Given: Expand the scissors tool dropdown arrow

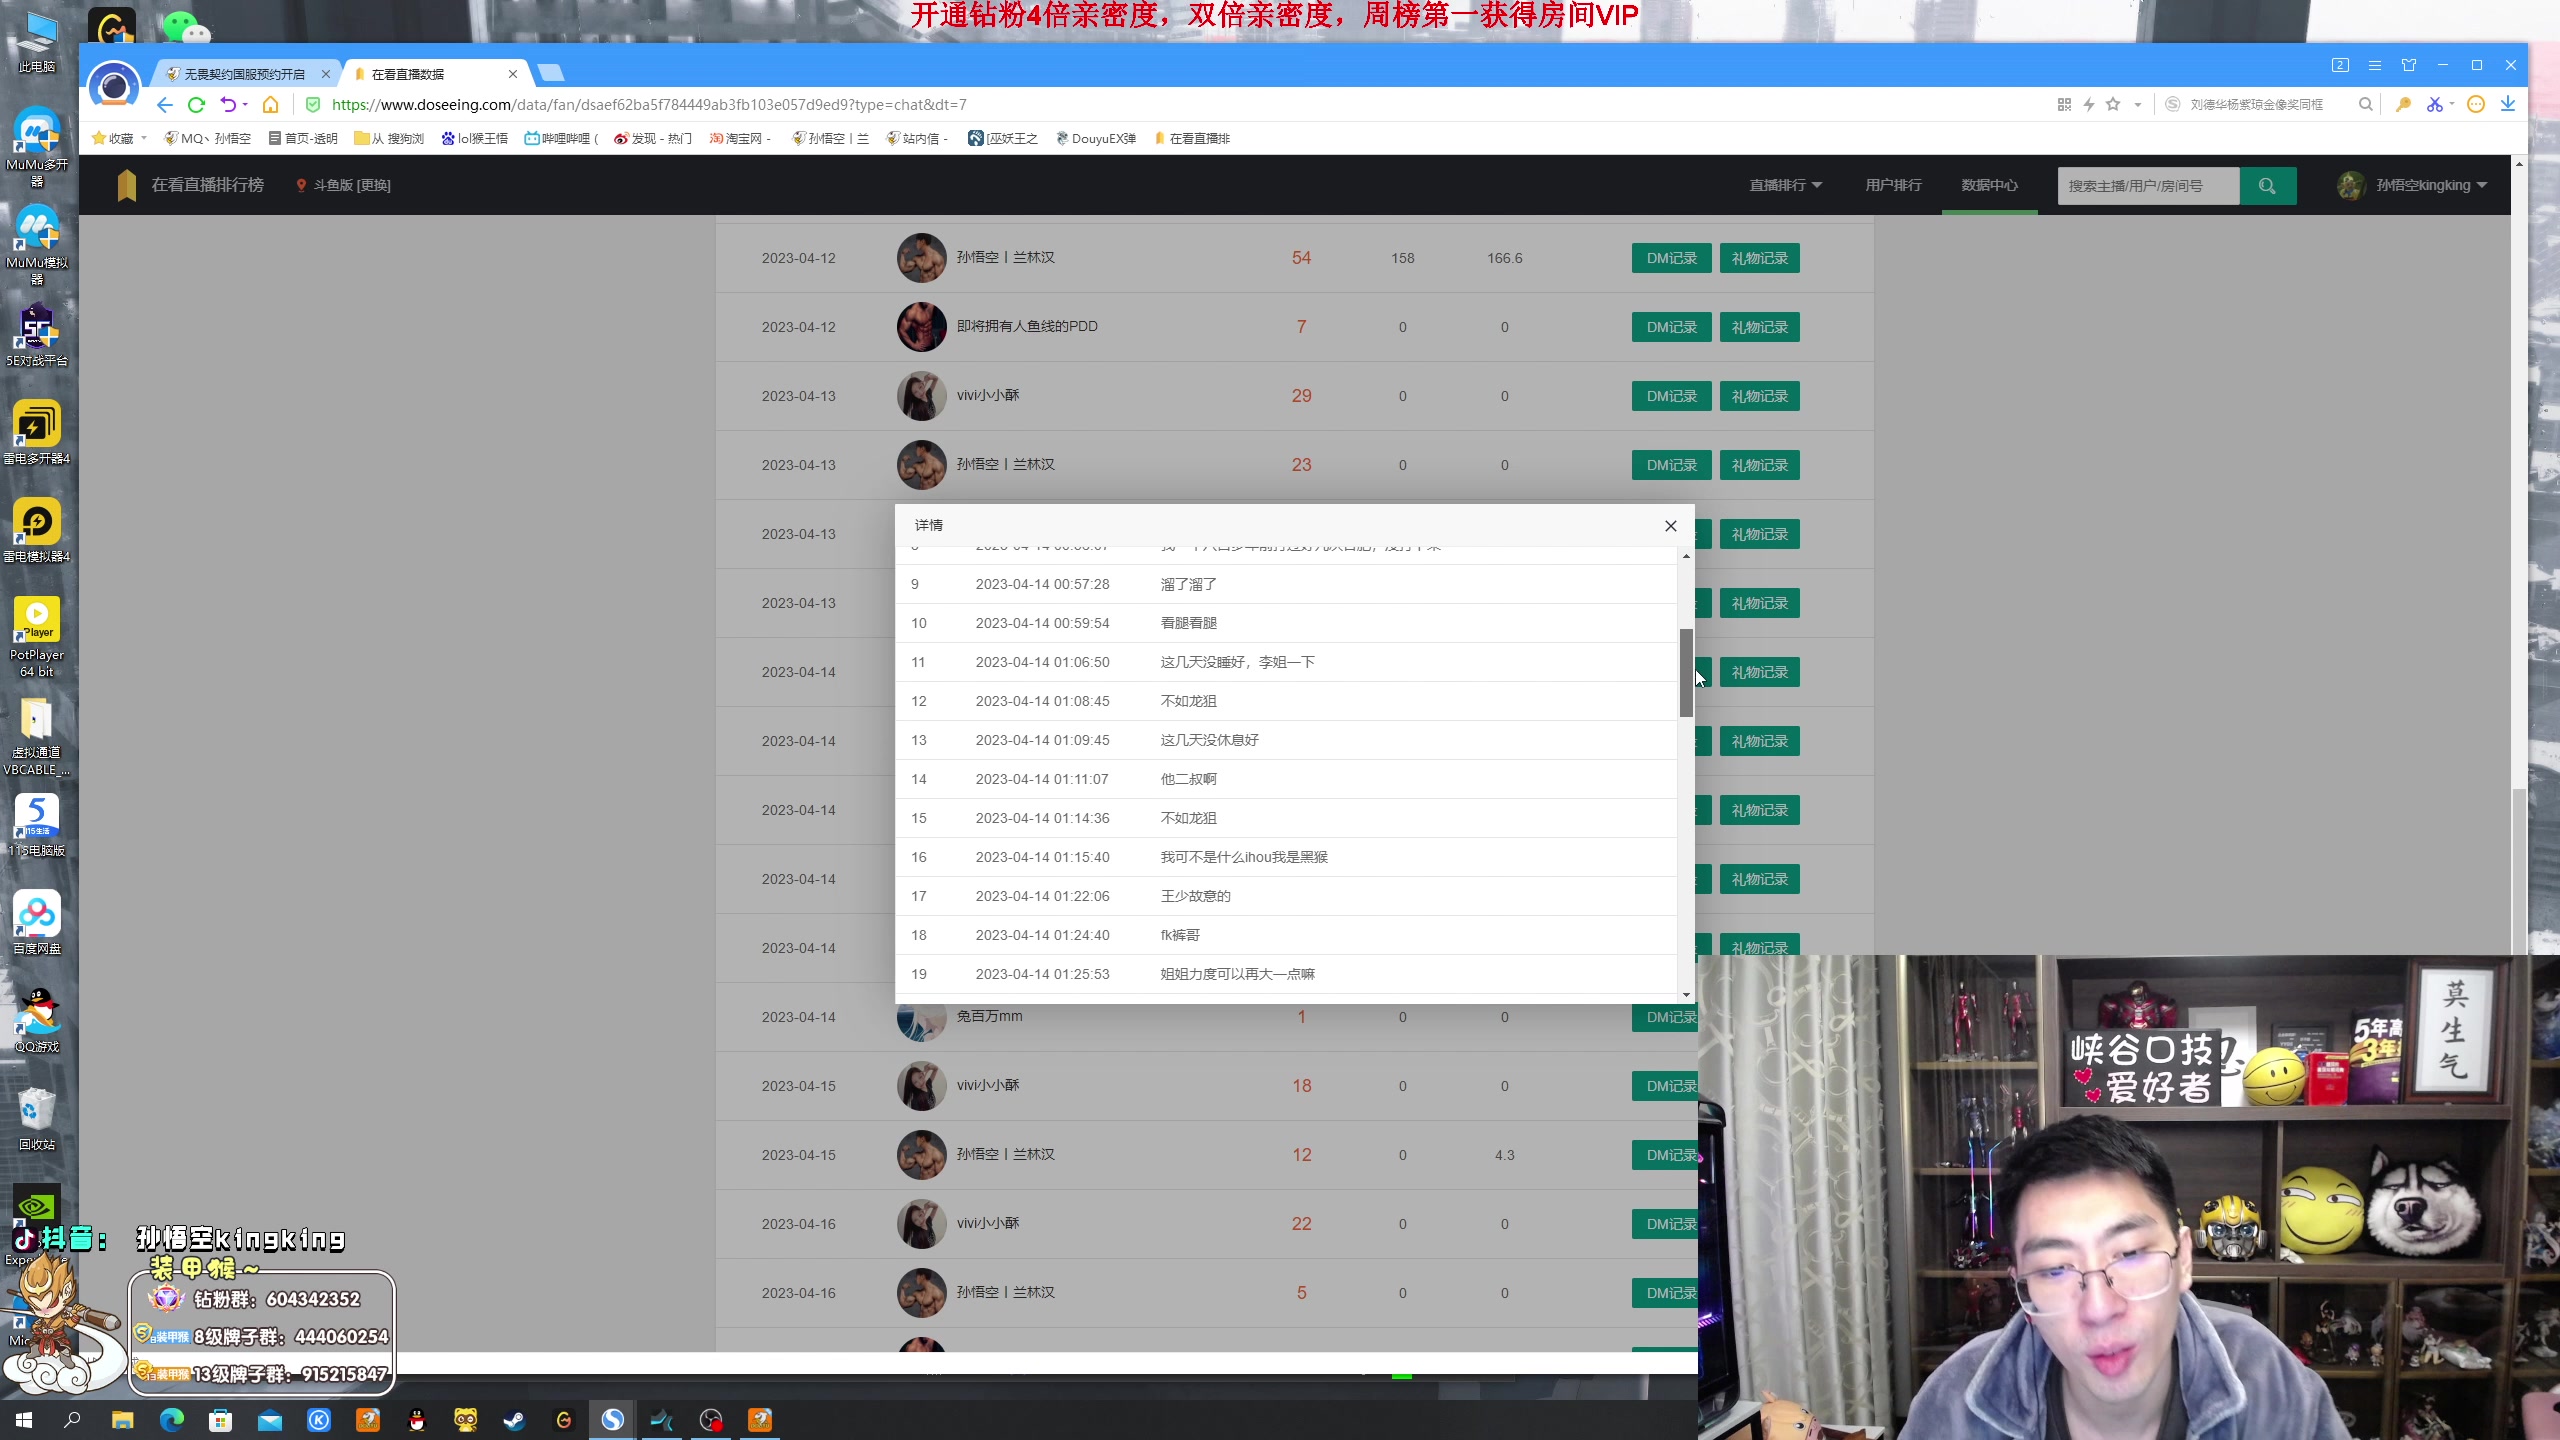Looking at the screenshot, I should coord(2452,105).
